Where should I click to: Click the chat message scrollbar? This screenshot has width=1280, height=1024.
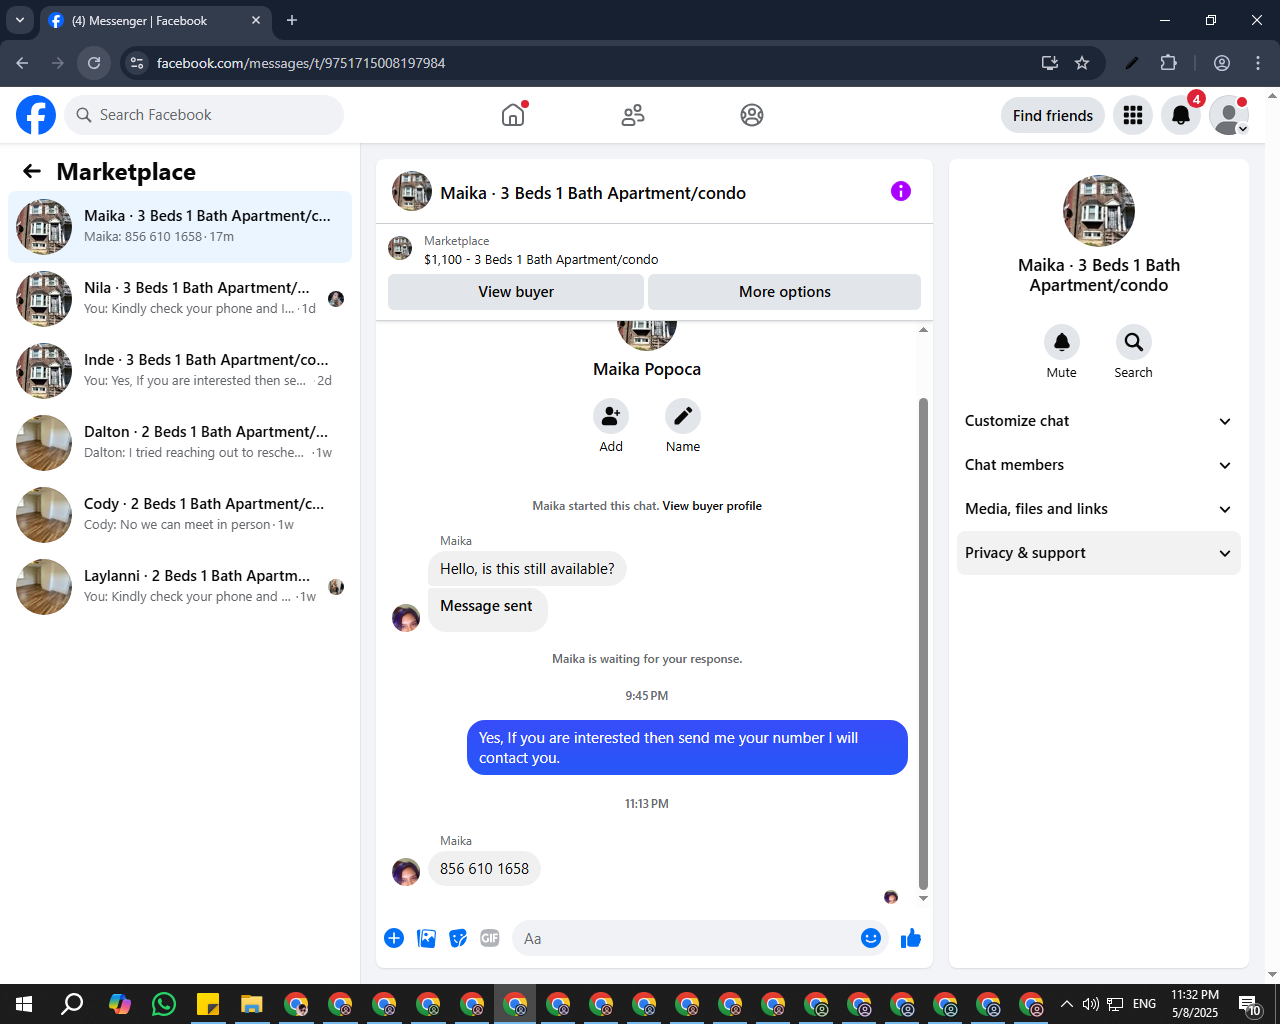pyautogui.click(x=923, y=644)
